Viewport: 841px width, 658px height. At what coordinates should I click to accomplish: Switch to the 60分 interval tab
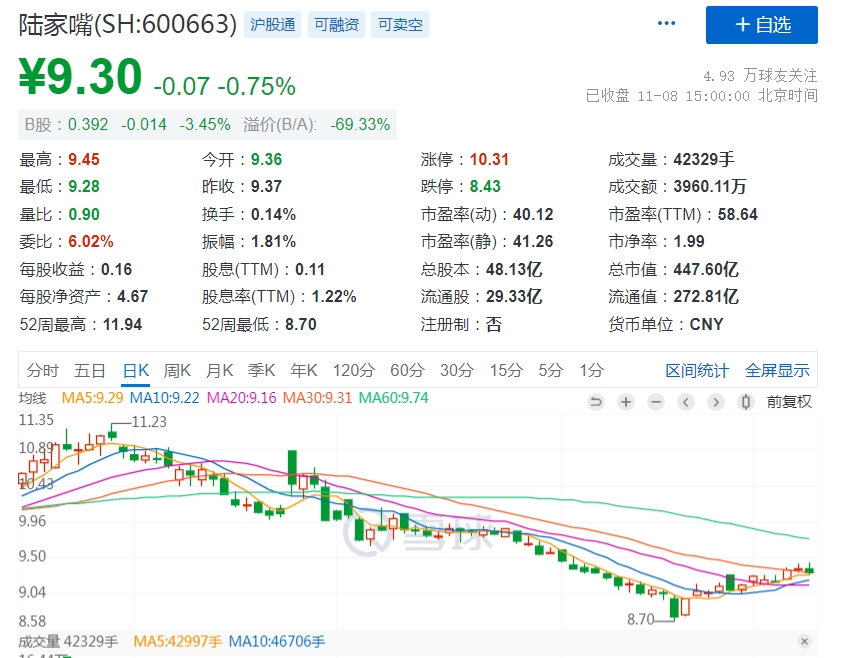click(x=407, y=370)
